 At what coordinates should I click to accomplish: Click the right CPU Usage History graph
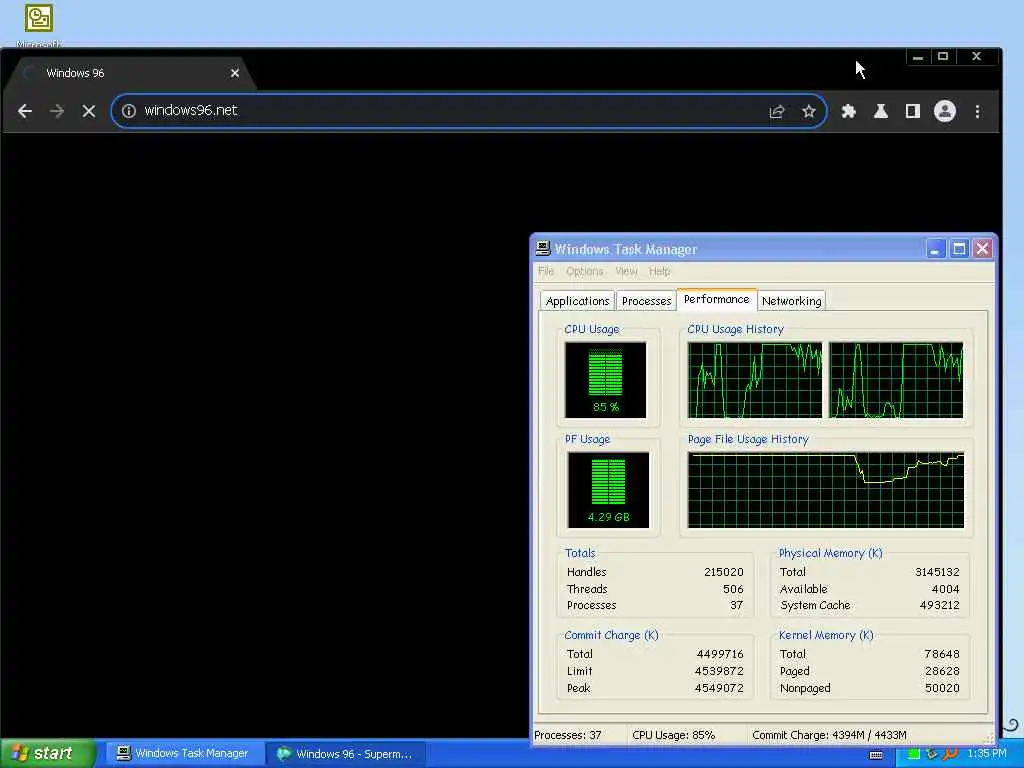pyautogui.click(x=896, y=380)
